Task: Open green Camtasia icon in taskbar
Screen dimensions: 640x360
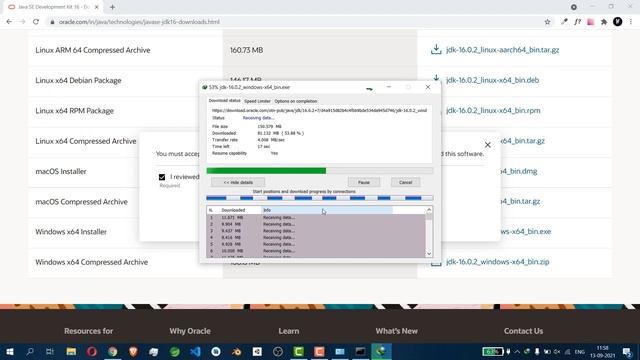Action: tap(298, 351)
